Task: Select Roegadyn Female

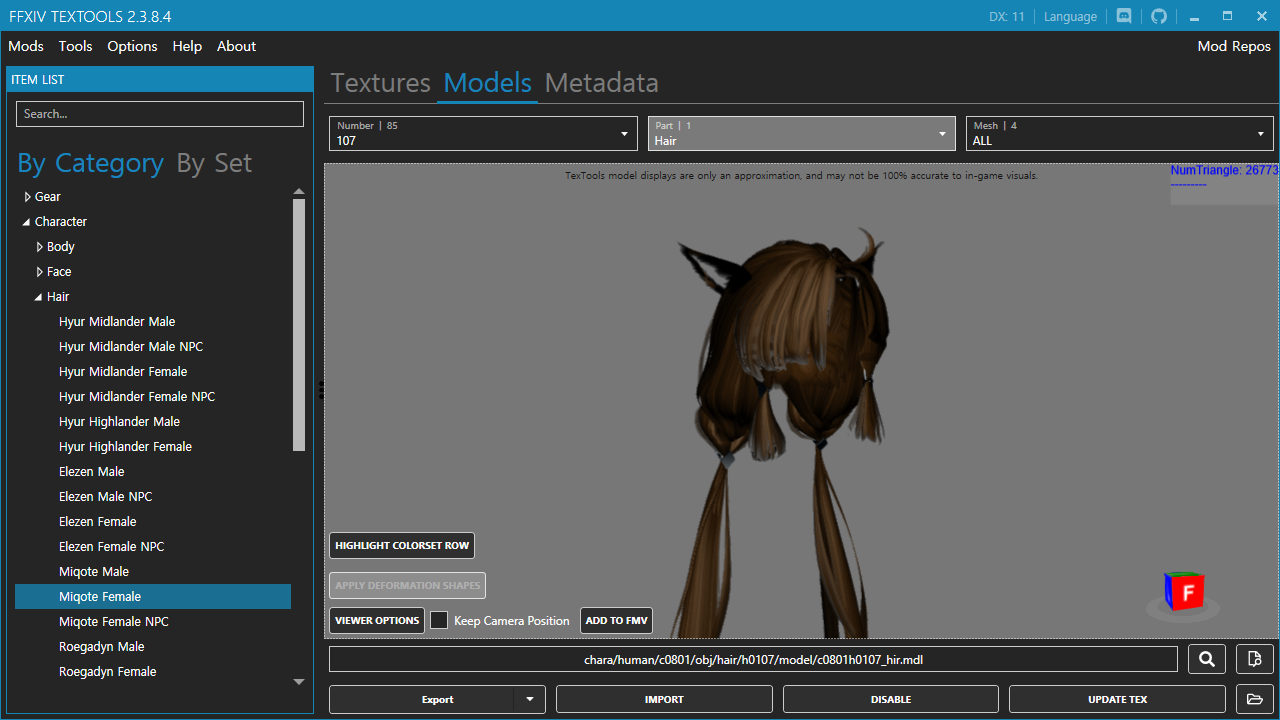Action: [x=108, y=672]
